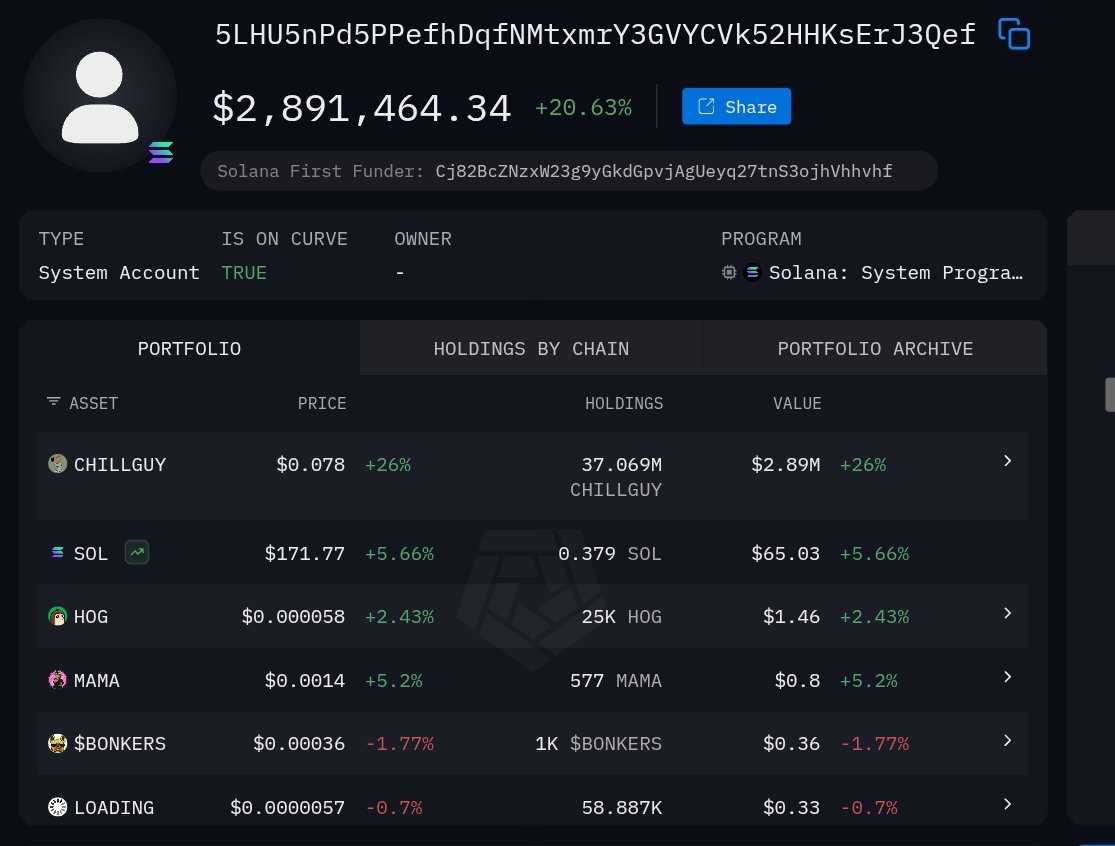Expand the LOADING row chevron
Screen dimensions: 1115x846
pos(1008,804)
